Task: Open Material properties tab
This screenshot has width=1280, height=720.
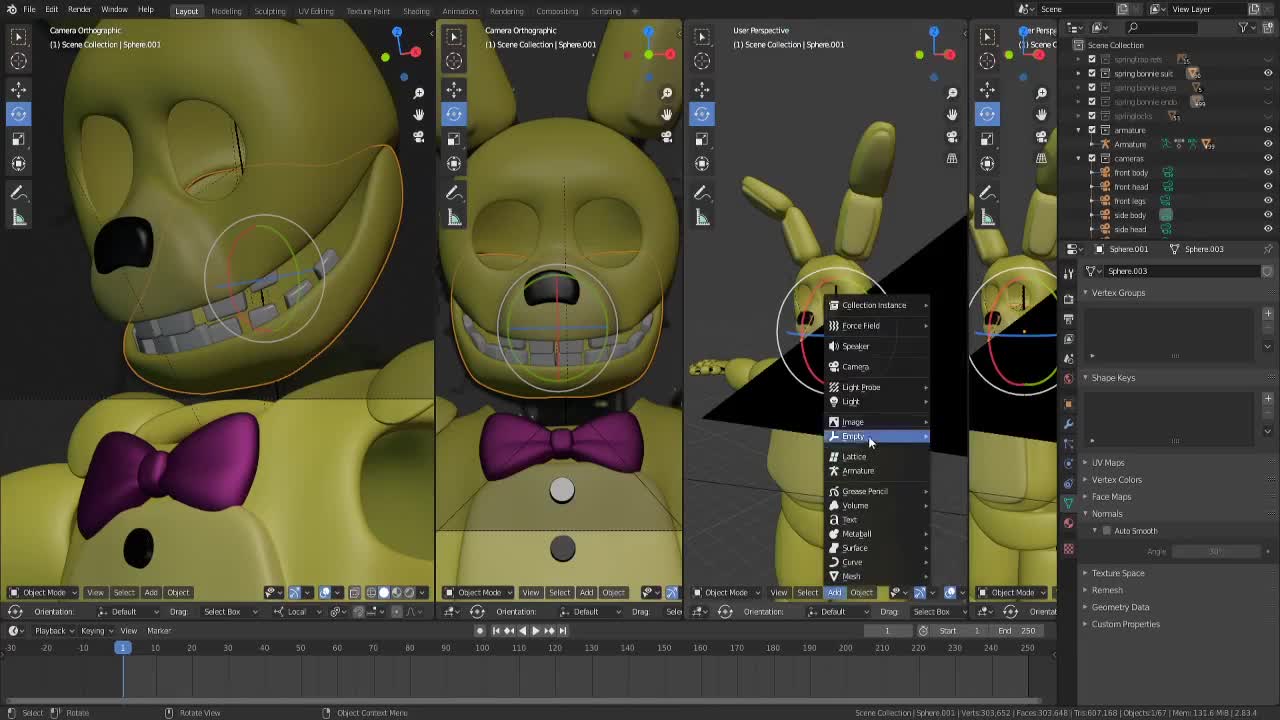Action: pos(1068,523)
